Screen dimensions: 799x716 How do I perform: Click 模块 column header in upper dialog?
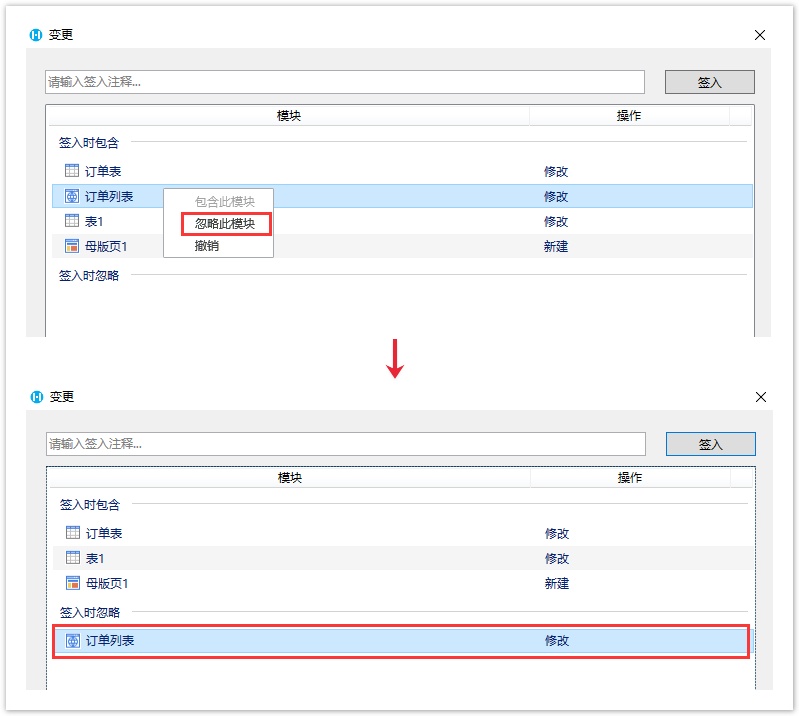click(289, 116)
